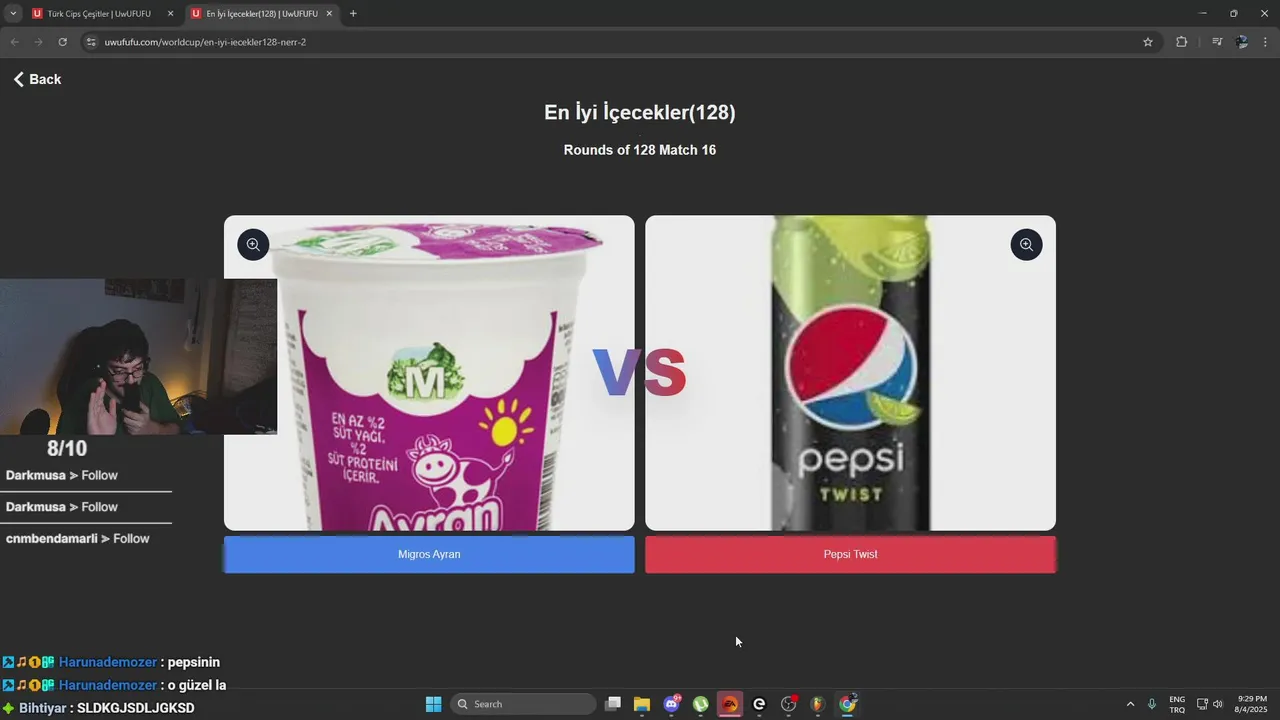Zoom in on the Migros Ayran image

253,245
